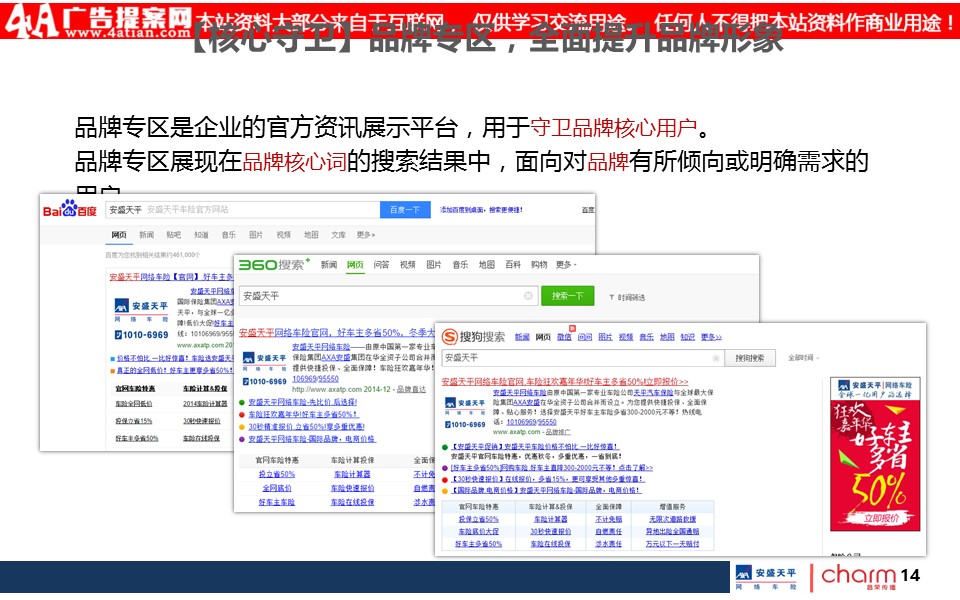The image size is (960, 600).
Task: Click 投立省50% in 360 table
Action: [277, 474]
